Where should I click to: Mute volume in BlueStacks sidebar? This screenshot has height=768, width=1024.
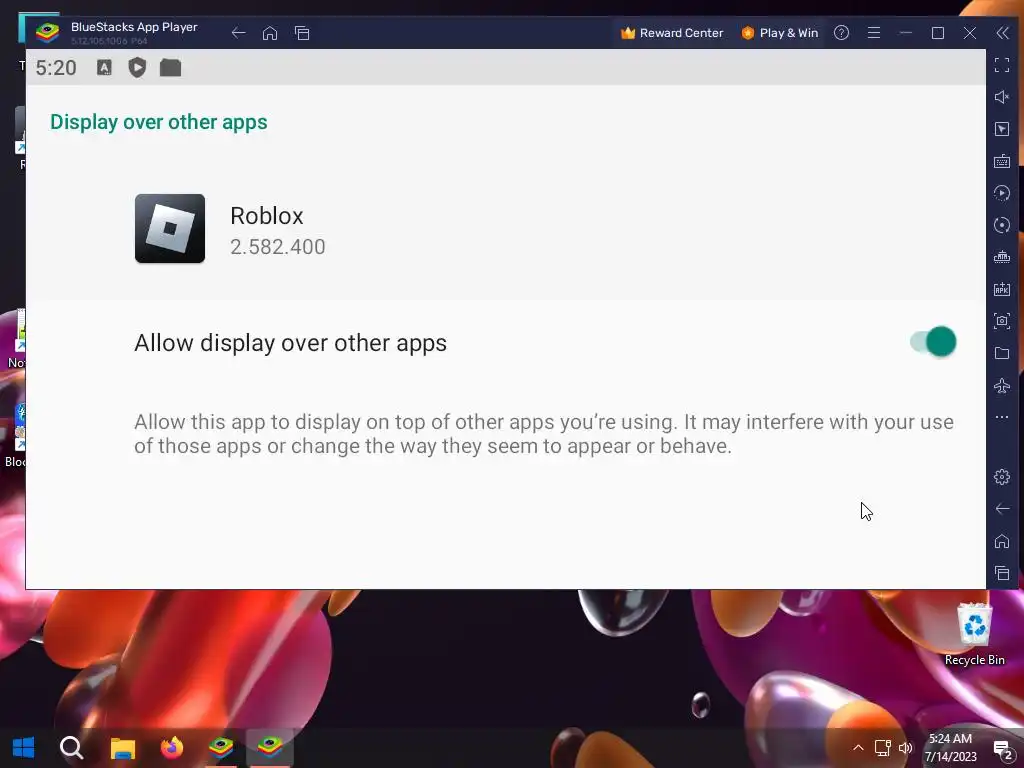[x=1002, y=97]
